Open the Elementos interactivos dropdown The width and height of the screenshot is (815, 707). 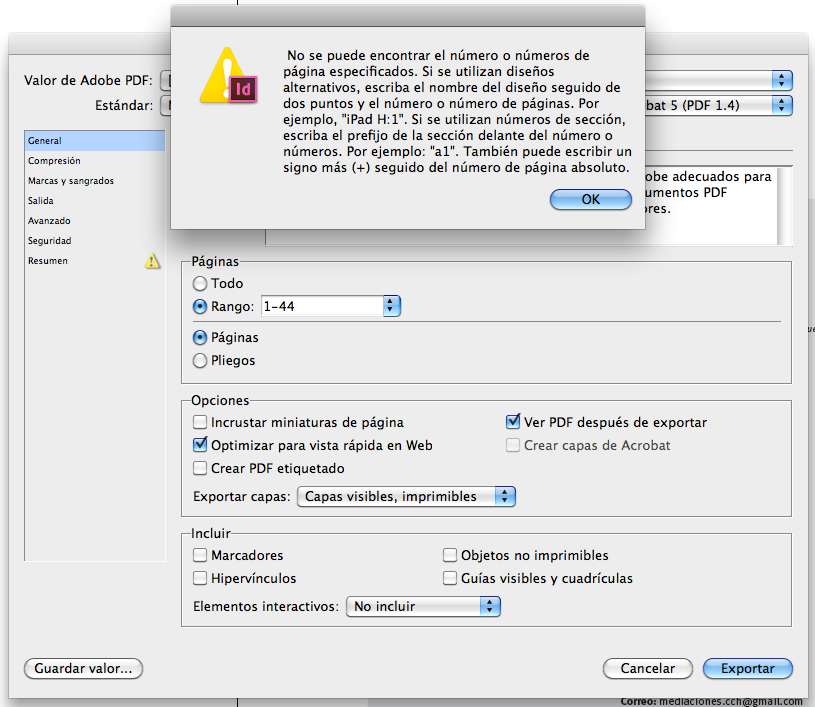[423, 607]
